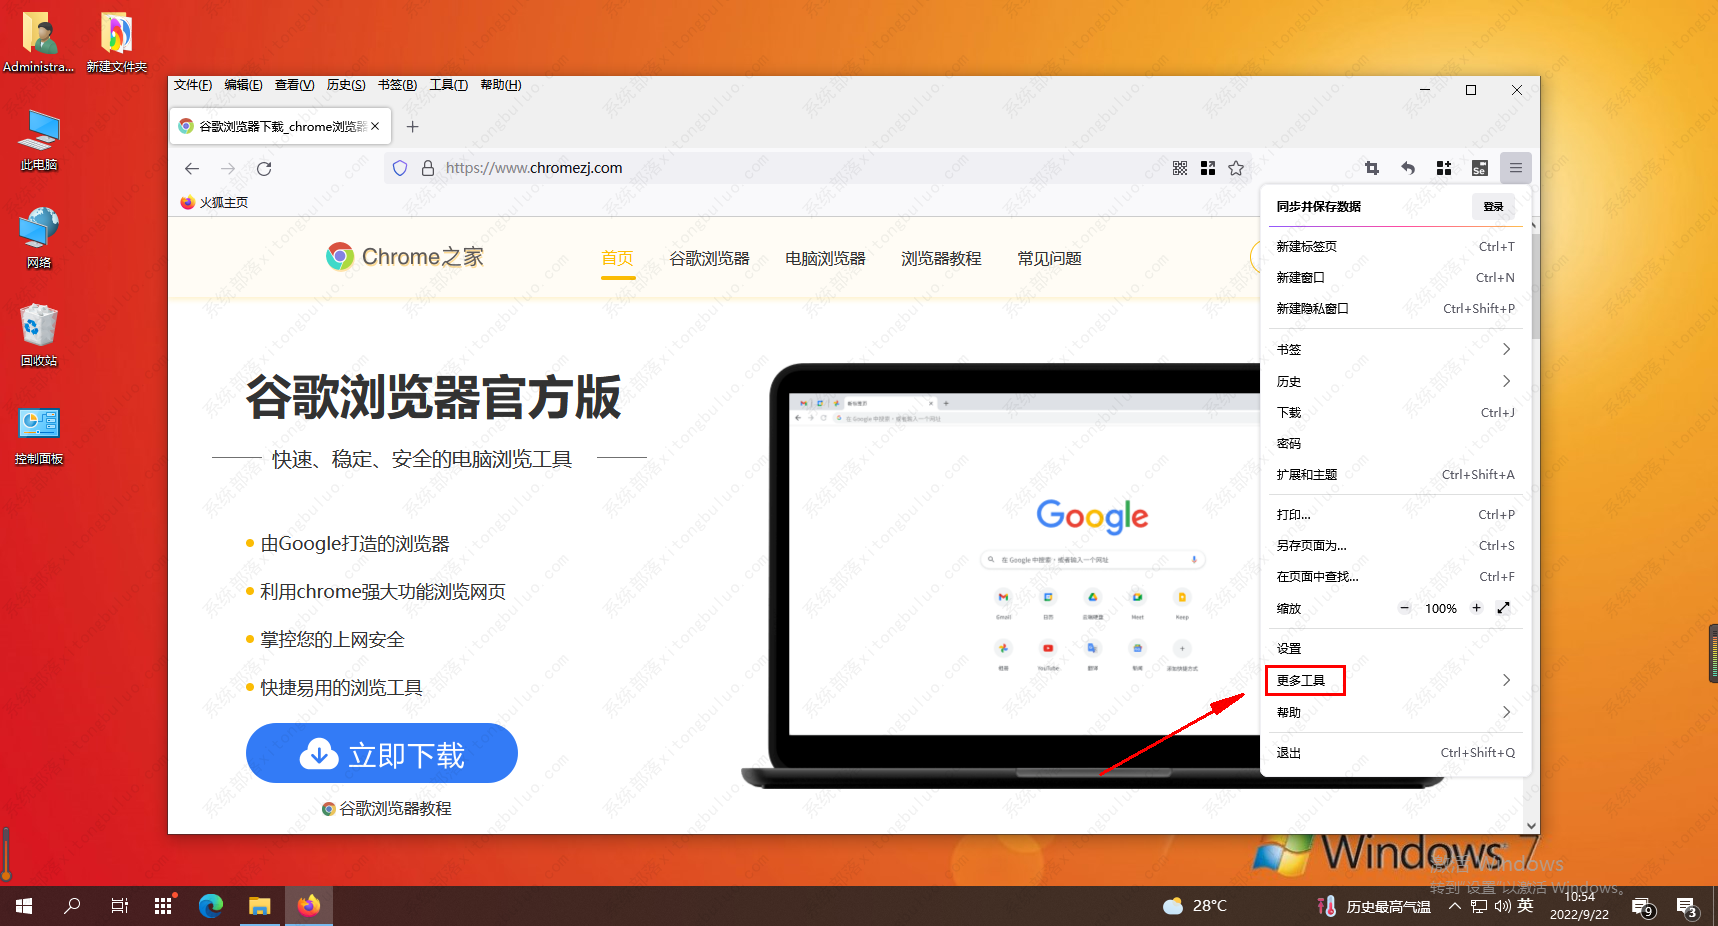Image resolution: width=1718 pixels, height=926 pixels.
Task: Reload the page with refresh icon
Action: click(264, 168)
